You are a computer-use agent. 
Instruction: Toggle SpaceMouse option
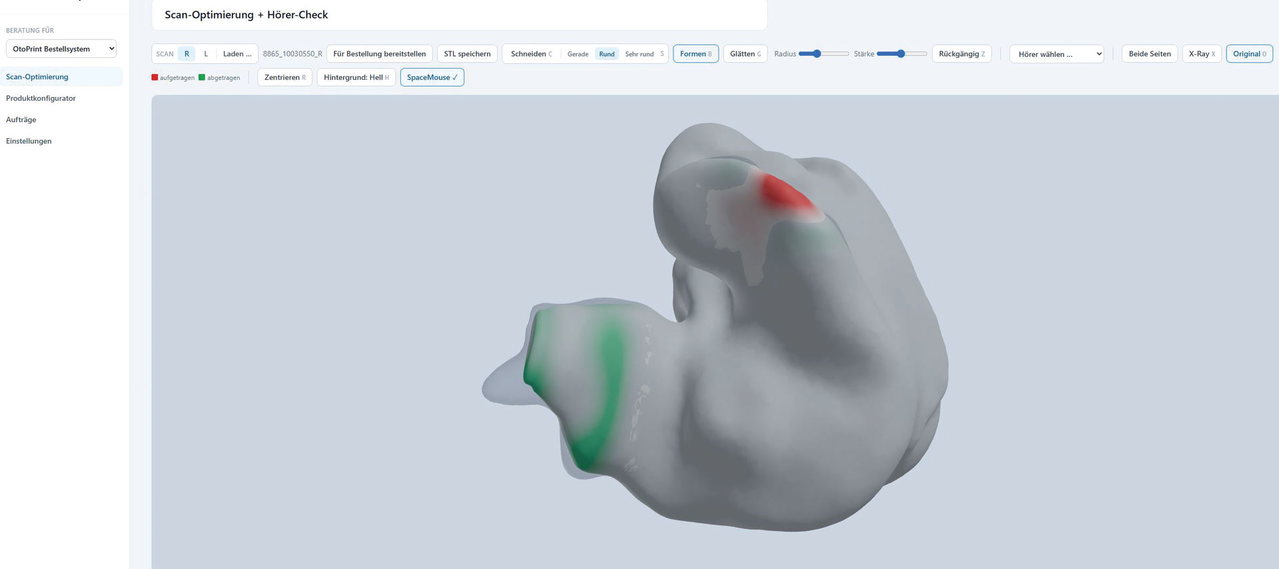[x=432, y=77]
